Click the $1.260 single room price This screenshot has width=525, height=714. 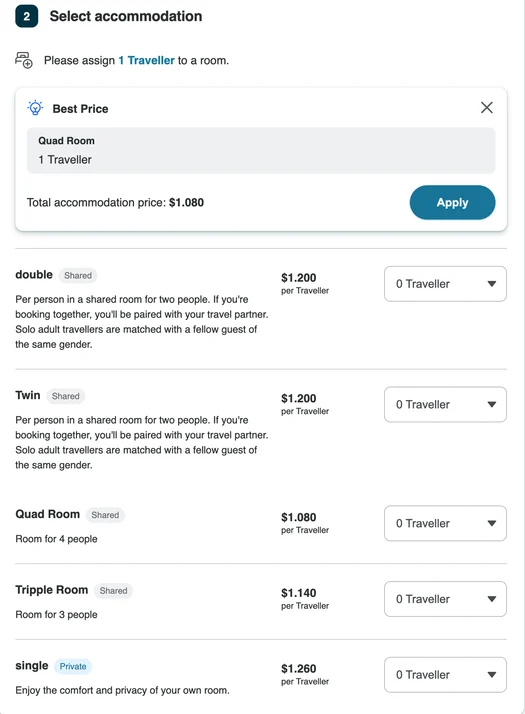(299, 668)
